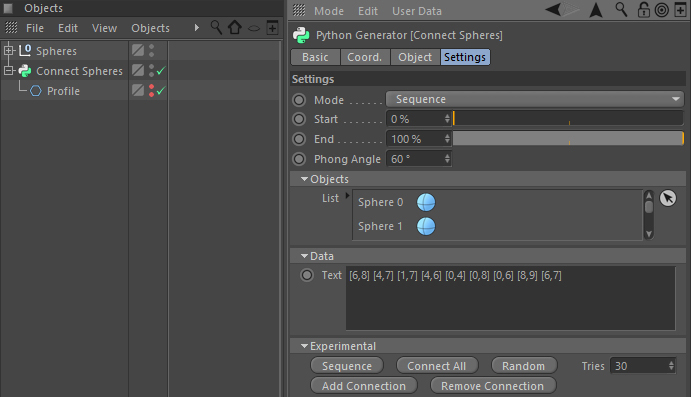The image size is (691, 397).
Task: Open the Edit menu in Objects manager
Action: point(68,28)
